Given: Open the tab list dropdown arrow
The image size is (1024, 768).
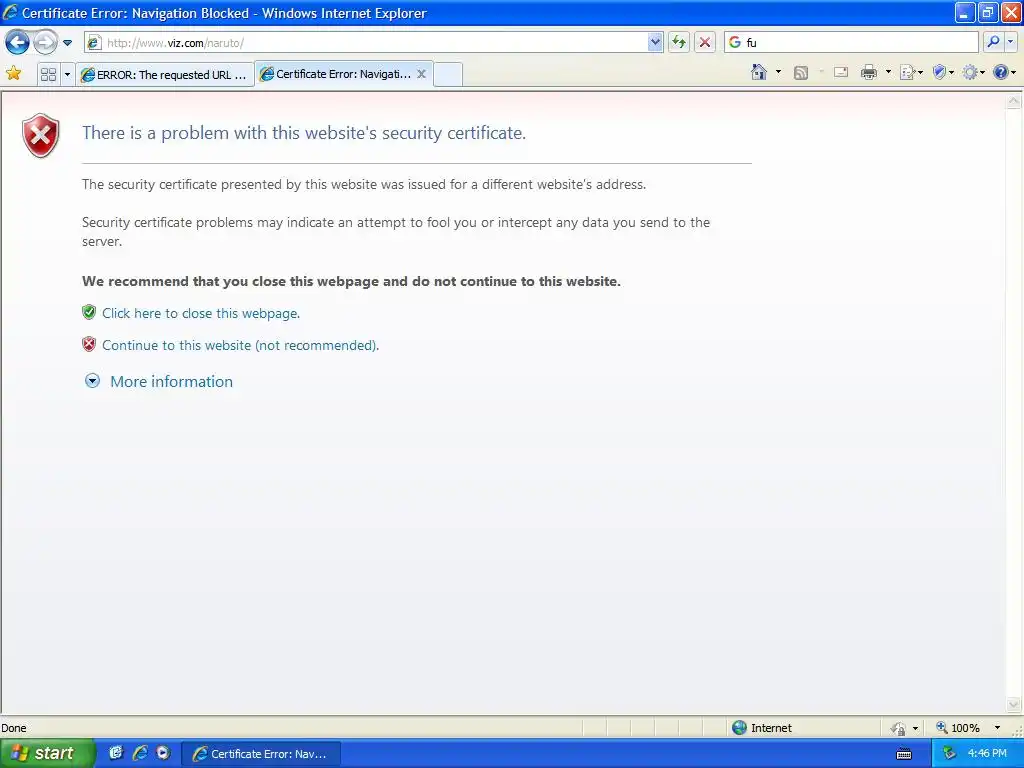Looking at the screenshot, I should coord(67,74).
